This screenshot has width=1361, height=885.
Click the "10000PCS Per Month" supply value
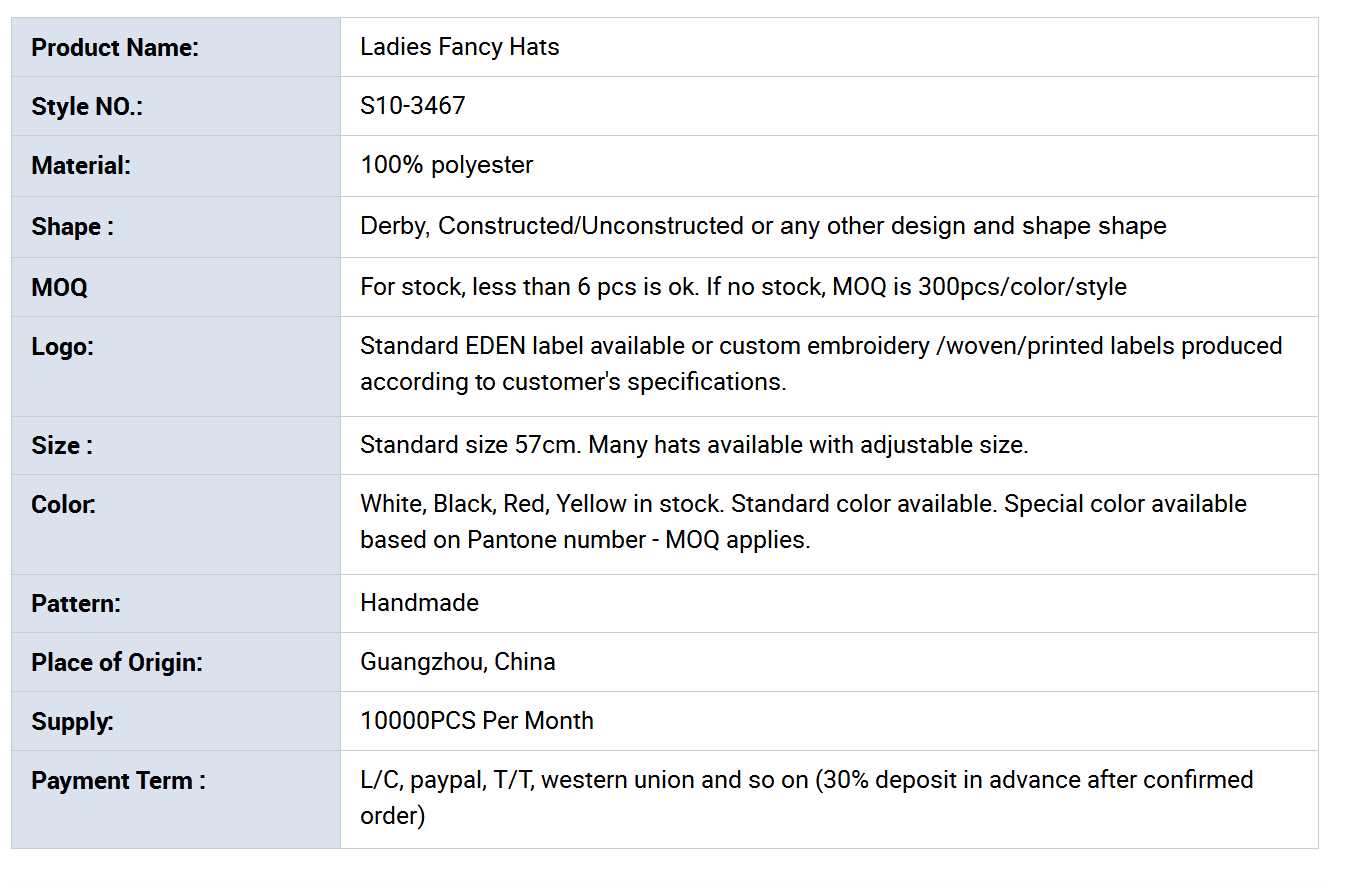[x=476, y=721]
